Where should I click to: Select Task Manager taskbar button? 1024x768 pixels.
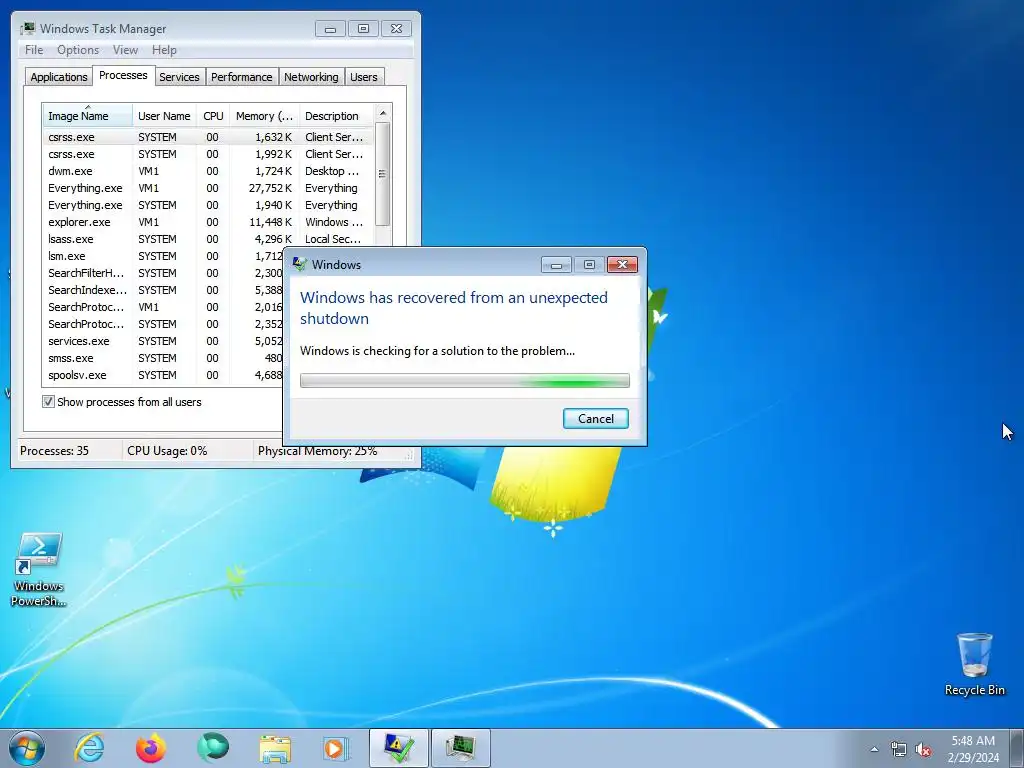[x=460, y=748]
